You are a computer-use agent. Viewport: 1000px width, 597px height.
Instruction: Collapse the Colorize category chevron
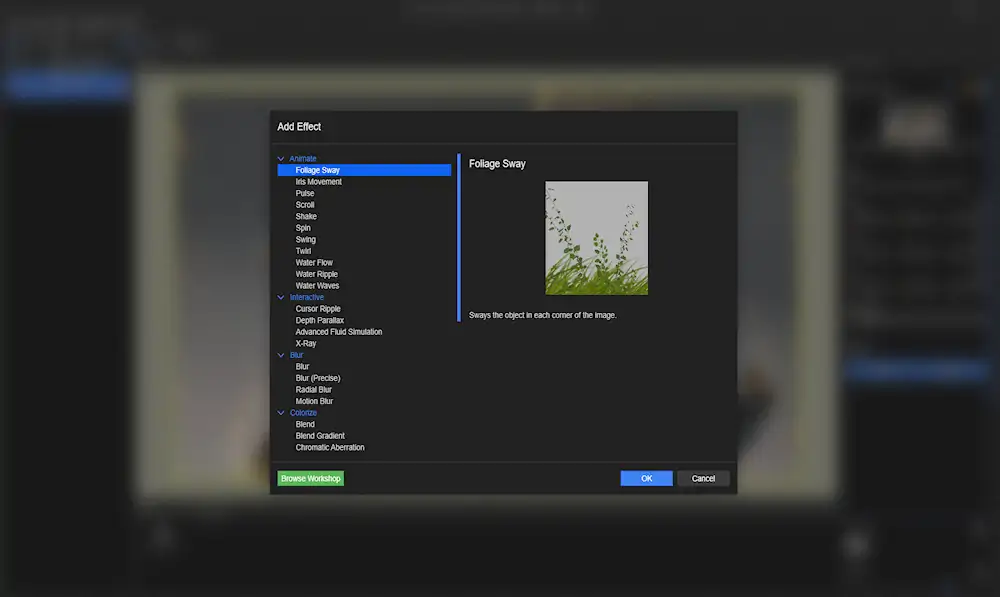[281, 413]
